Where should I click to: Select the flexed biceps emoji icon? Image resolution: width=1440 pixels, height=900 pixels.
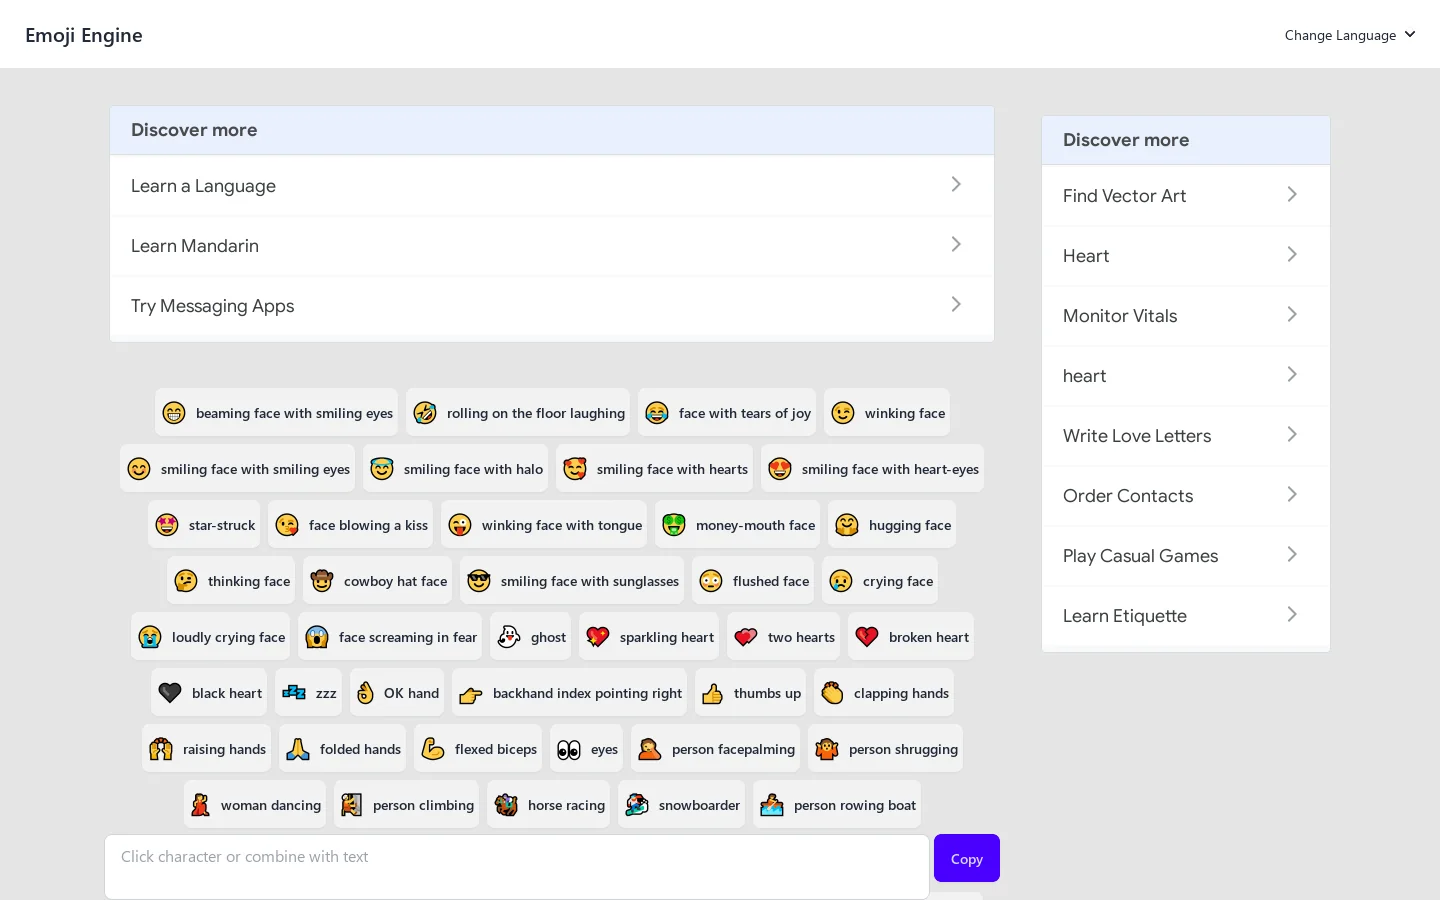point(433,749)
